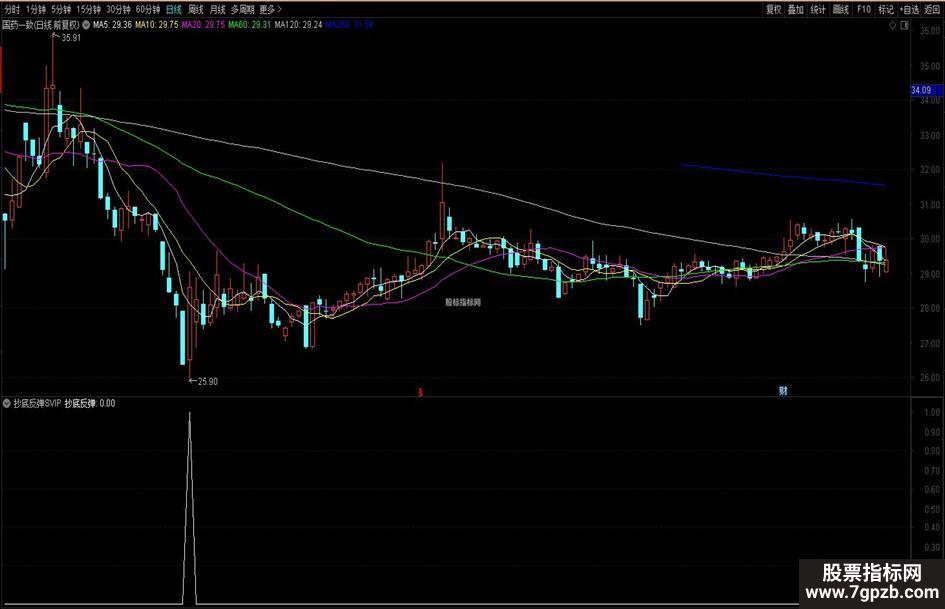This screenshot has width=945, height=609.
Task: Click the 1.00 indicator axis label
Action: (932, 412)
